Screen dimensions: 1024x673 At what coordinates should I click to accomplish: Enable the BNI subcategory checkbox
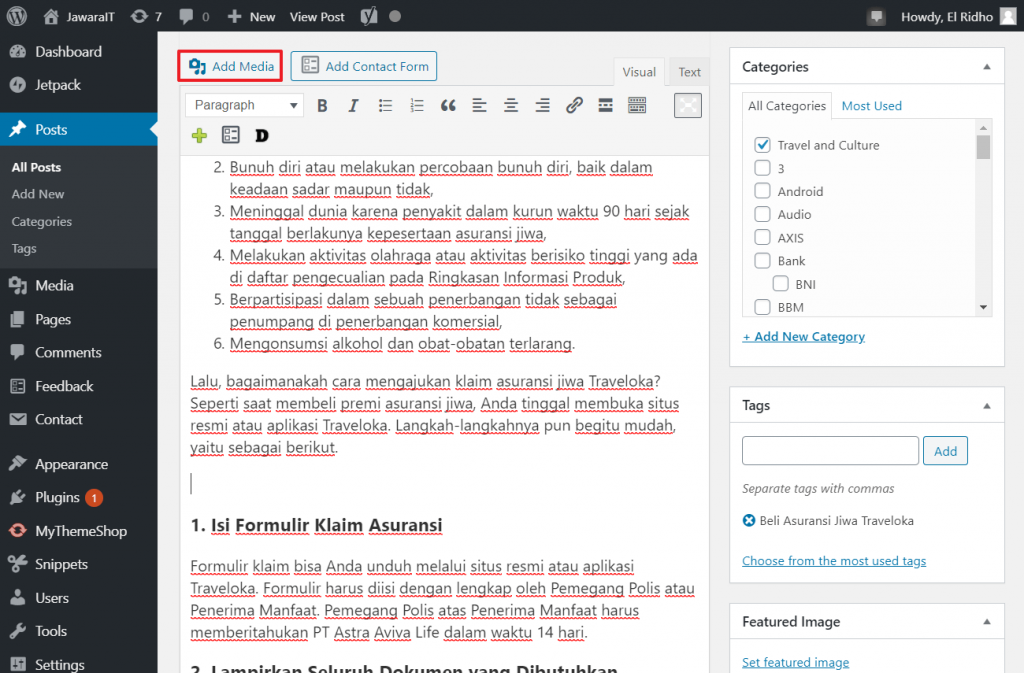pos(780,284)
